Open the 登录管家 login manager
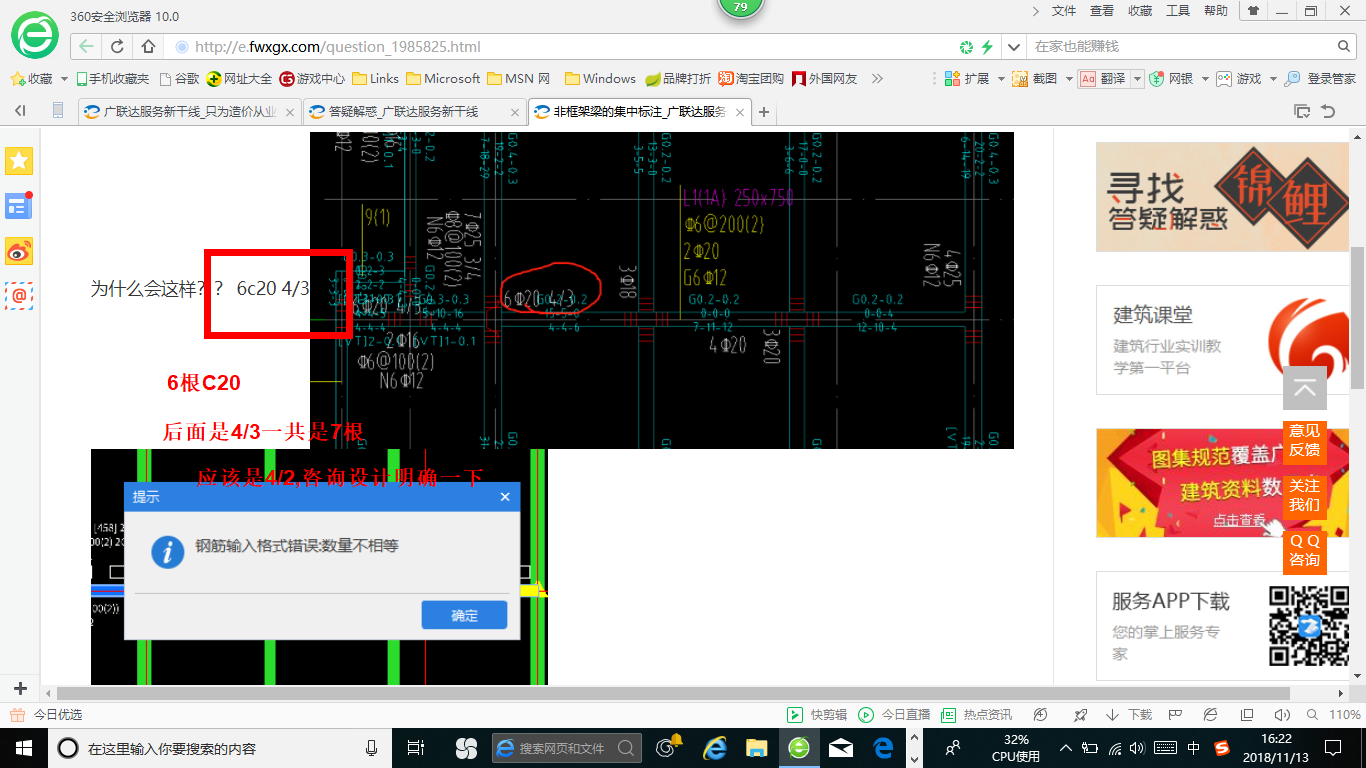This screenshot has width=1366, height=768. [x=1320, y=78]
